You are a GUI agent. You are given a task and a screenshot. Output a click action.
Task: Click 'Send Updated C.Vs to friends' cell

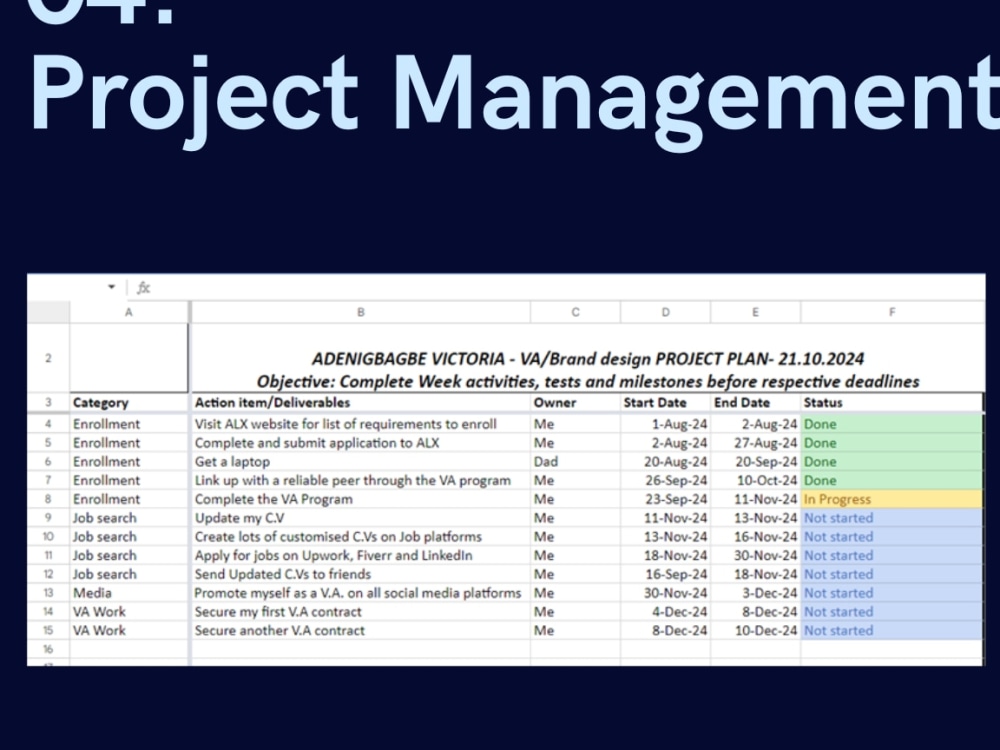point(360,575)
